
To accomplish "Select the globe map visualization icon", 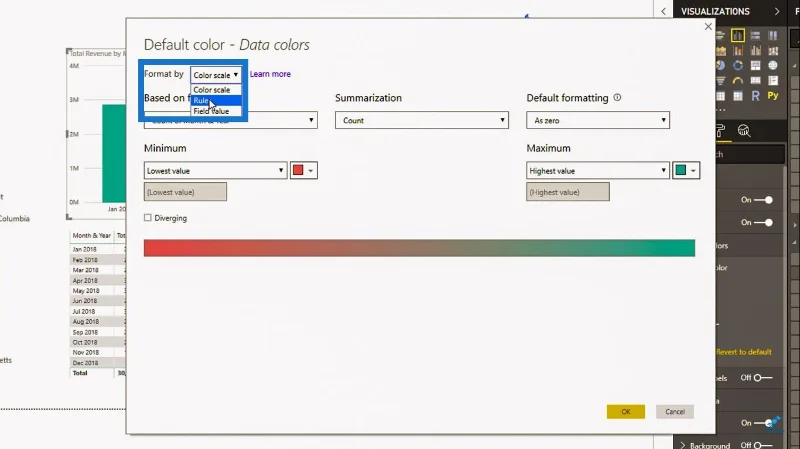I will coord(773,65).
